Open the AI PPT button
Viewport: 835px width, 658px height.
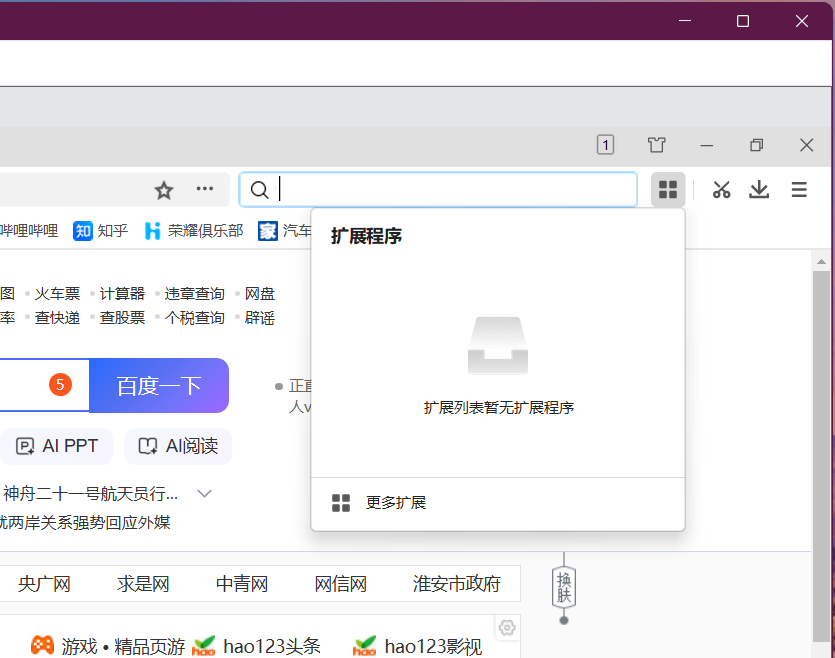[56, 446]
